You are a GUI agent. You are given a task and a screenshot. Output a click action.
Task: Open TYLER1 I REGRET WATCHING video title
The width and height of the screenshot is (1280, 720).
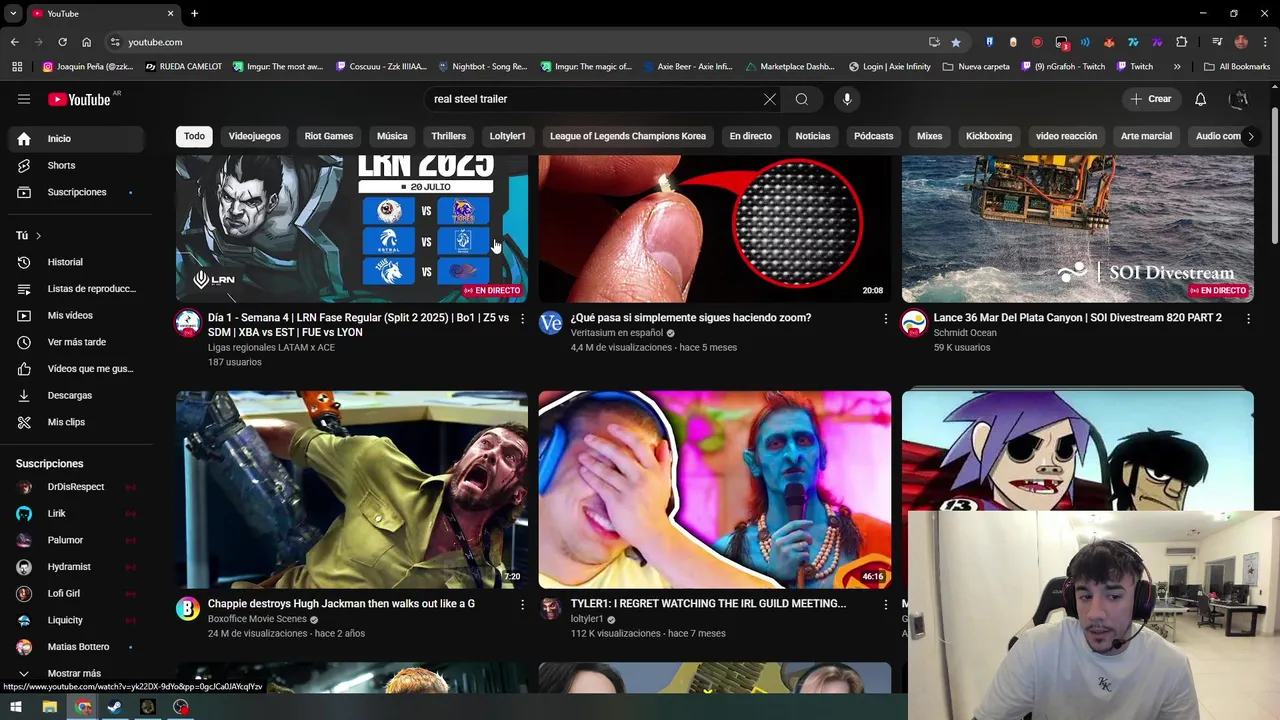pyautogui.click(x=708, y=604)
